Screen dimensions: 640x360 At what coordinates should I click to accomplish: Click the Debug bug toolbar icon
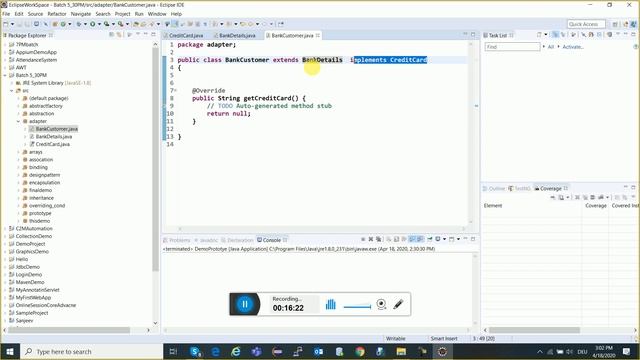point(79,24)
